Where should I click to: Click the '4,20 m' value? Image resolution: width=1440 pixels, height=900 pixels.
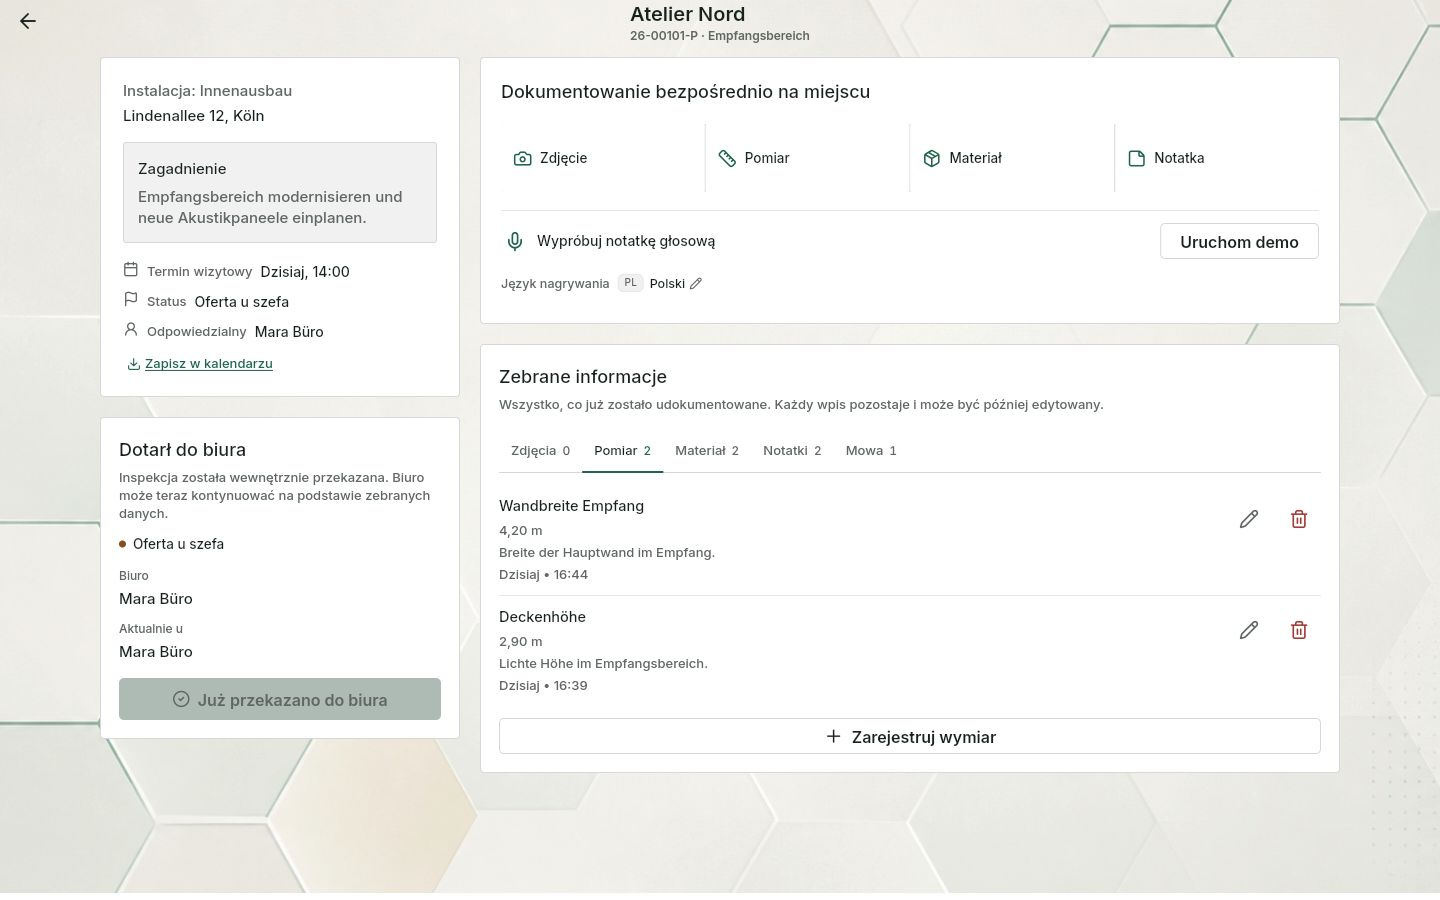pos(520,531)
